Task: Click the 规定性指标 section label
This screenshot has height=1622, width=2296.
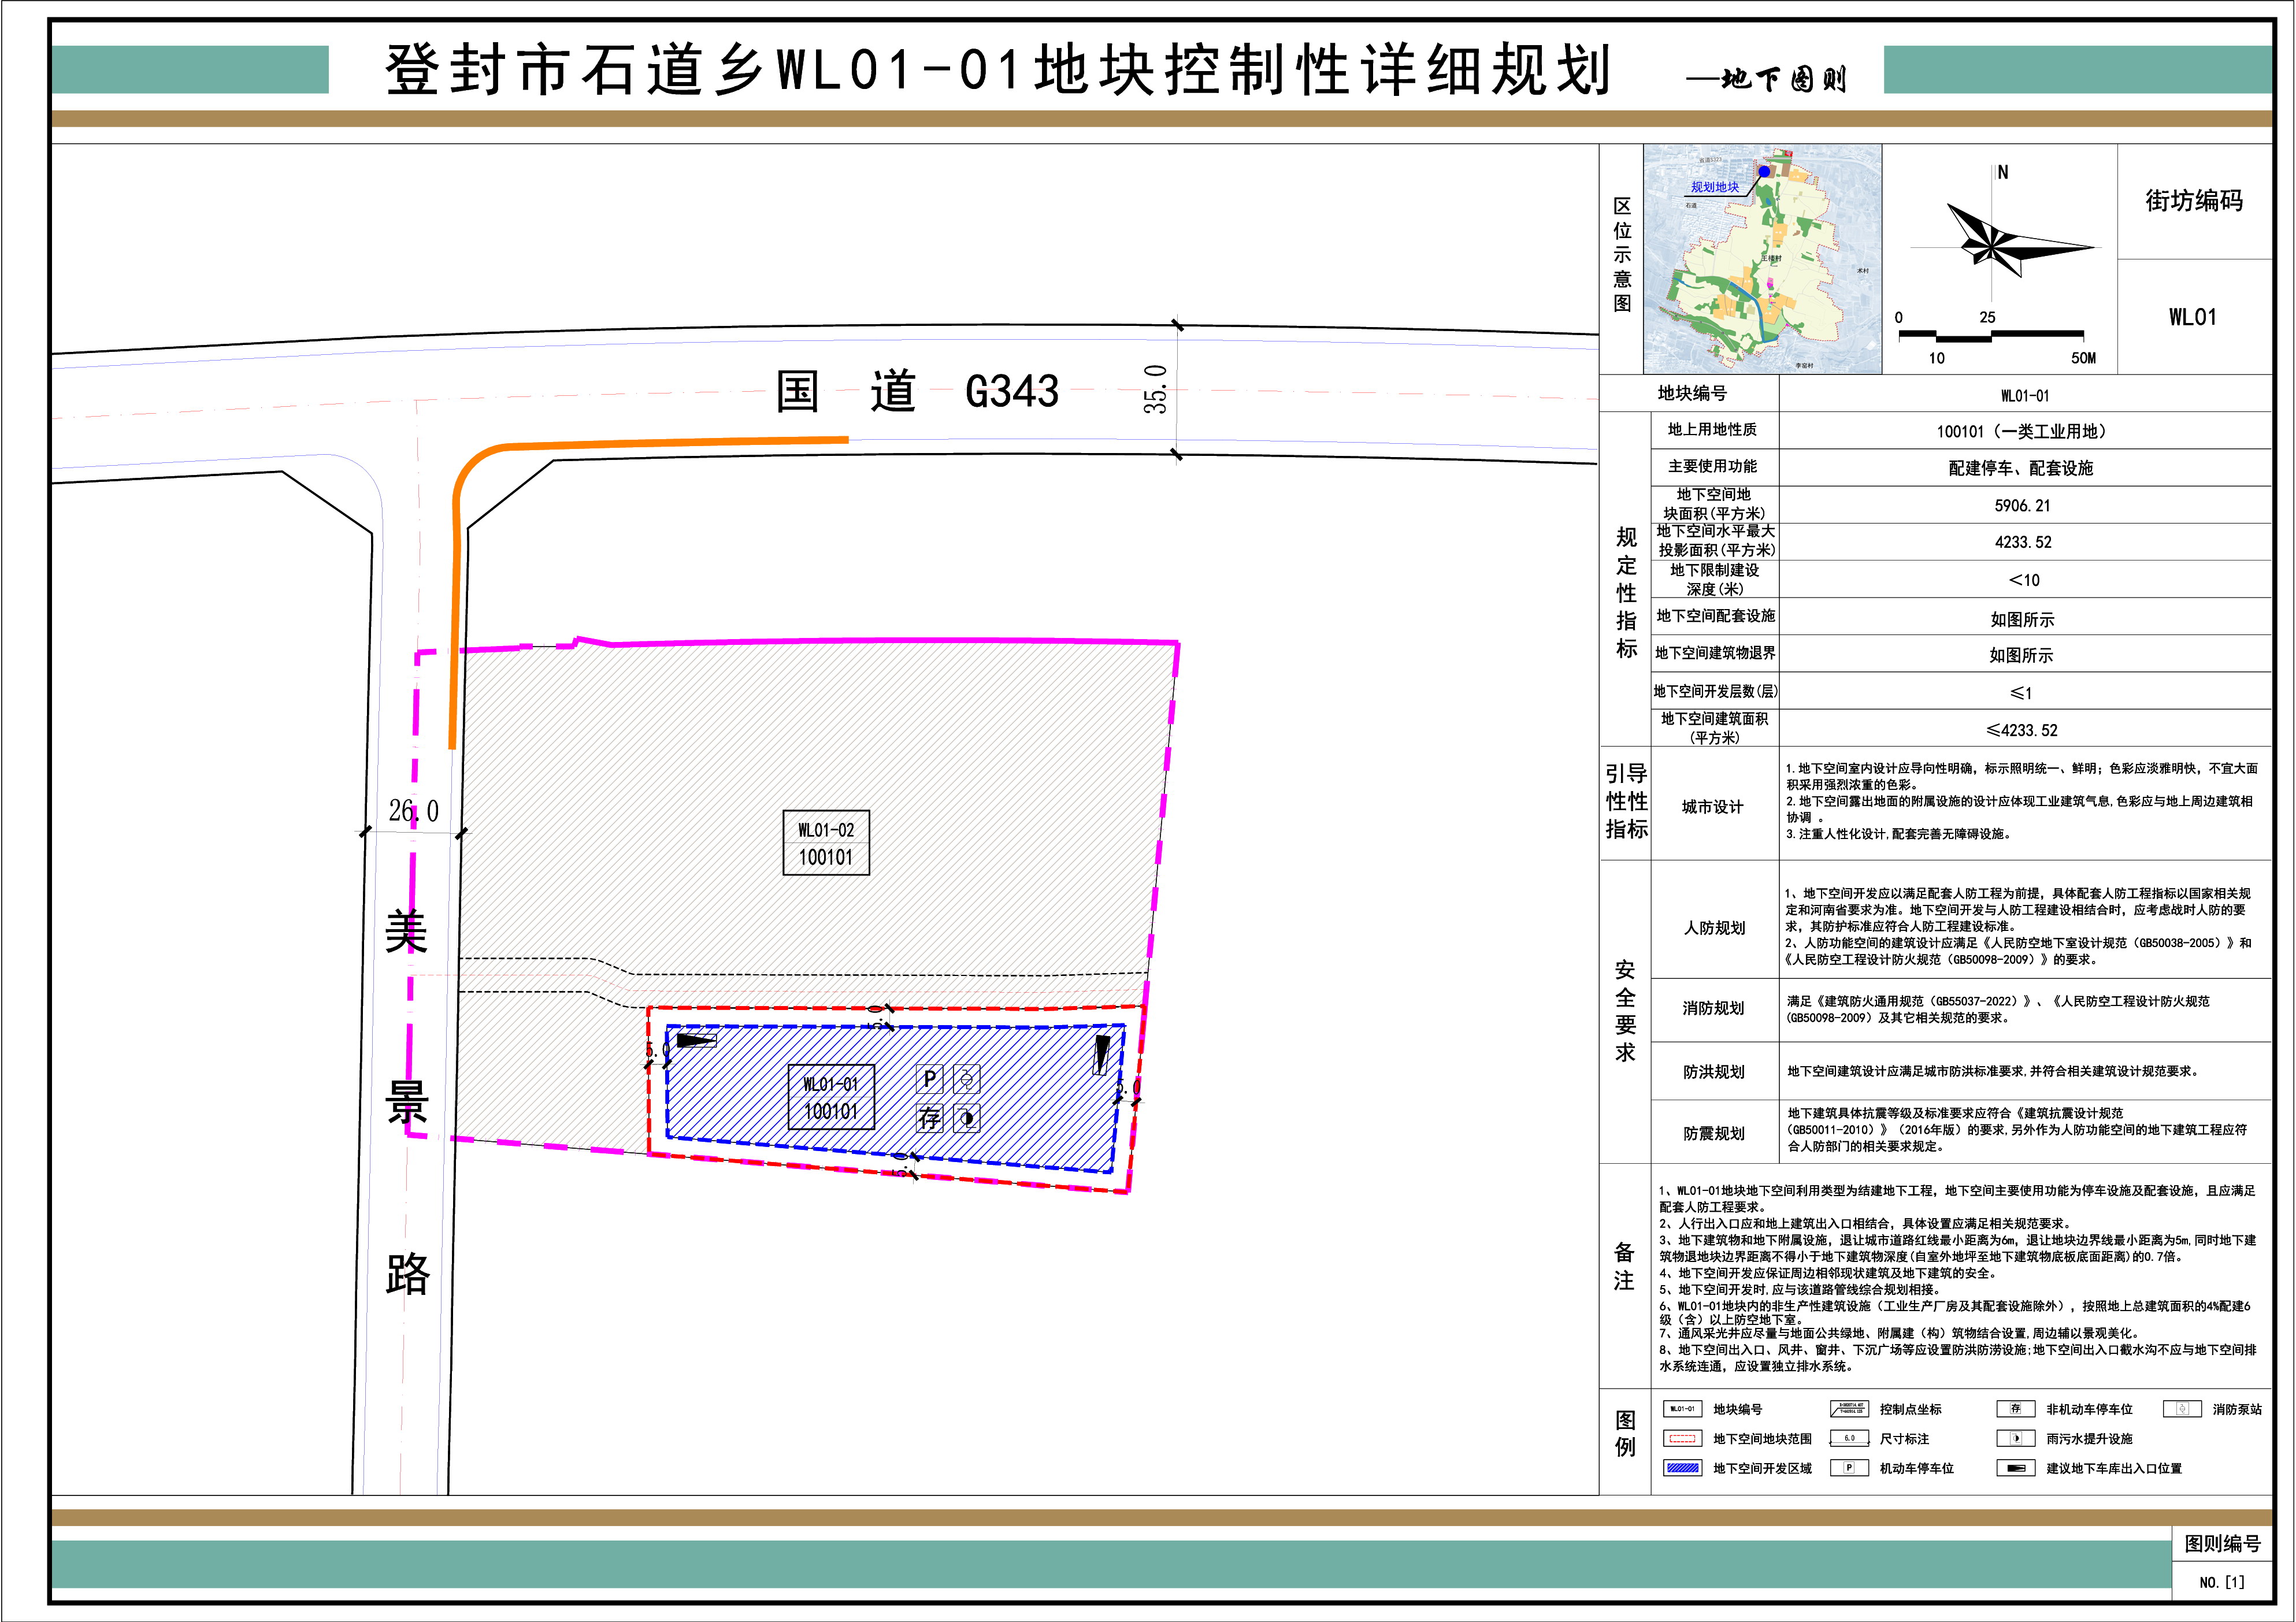Action: coord(1626,593)
